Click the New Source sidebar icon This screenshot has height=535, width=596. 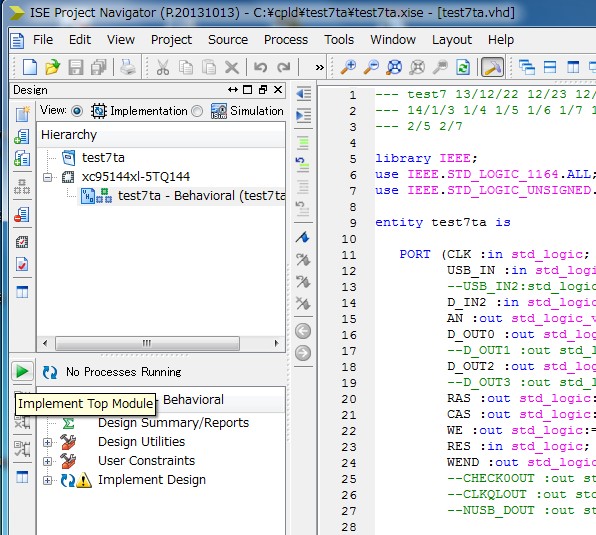coord(22,114)
